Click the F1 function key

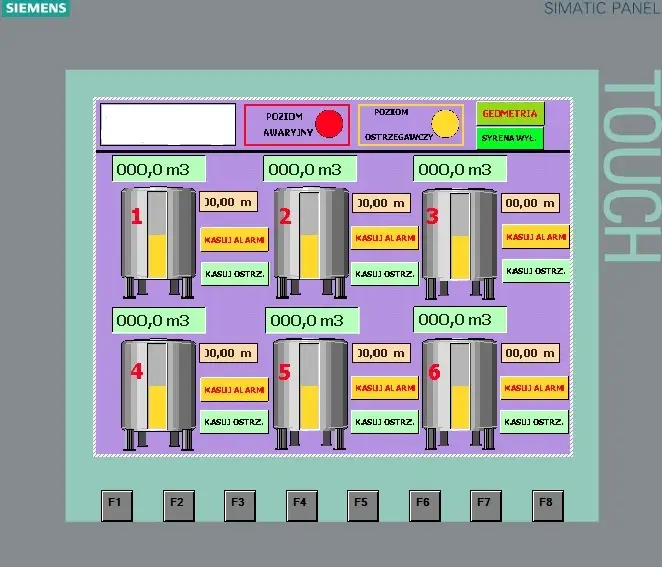point(117,505)
